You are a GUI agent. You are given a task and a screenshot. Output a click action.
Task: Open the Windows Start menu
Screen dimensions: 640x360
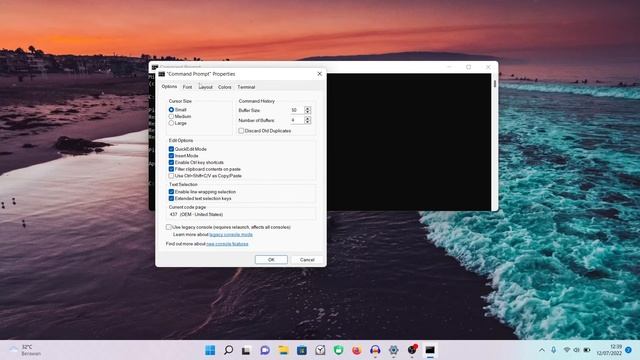(210, 350)
